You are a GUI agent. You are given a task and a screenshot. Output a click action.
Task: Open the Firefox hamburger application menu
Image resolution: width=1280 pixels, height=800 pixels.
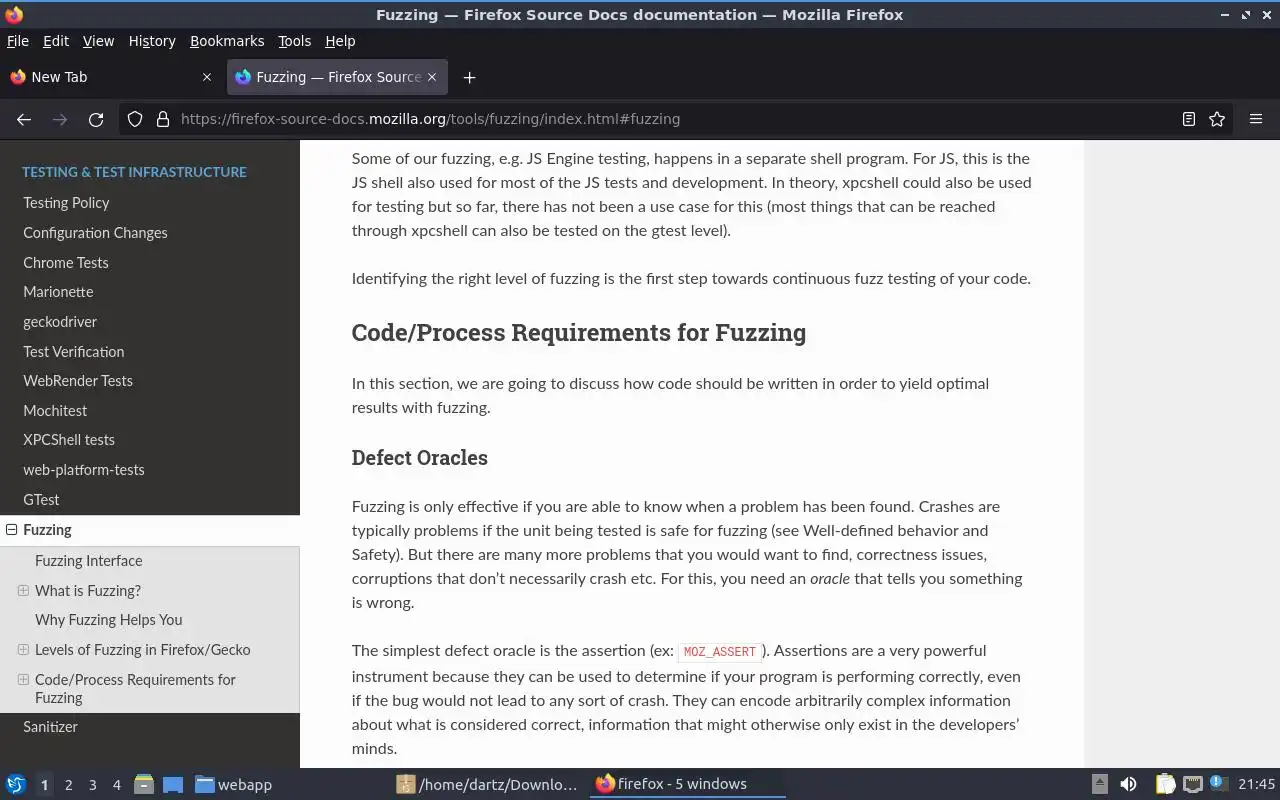pos(1256,119)
